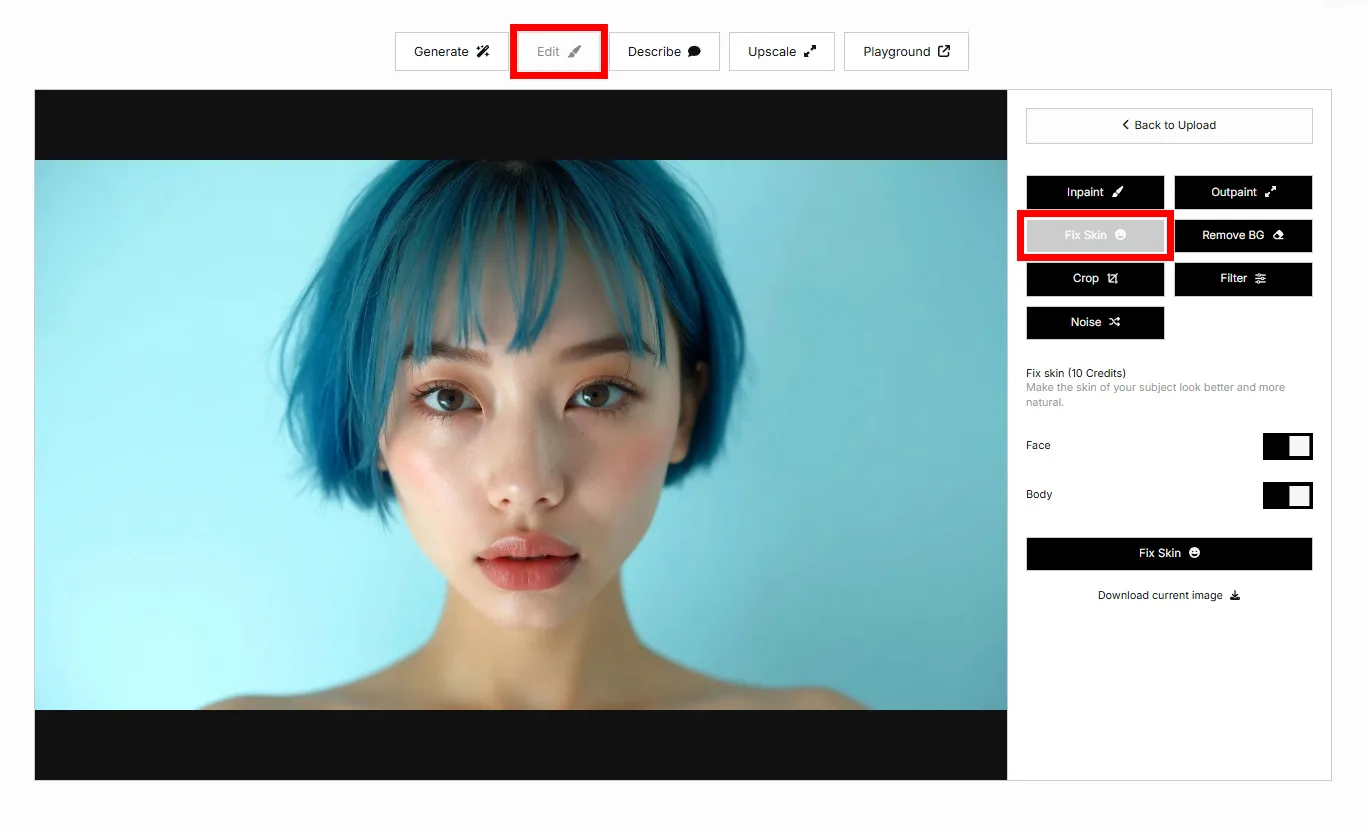Screen dimensions: 1369x833
Task: Enable the Body skin fix switch
Action: pos(1287,495)
